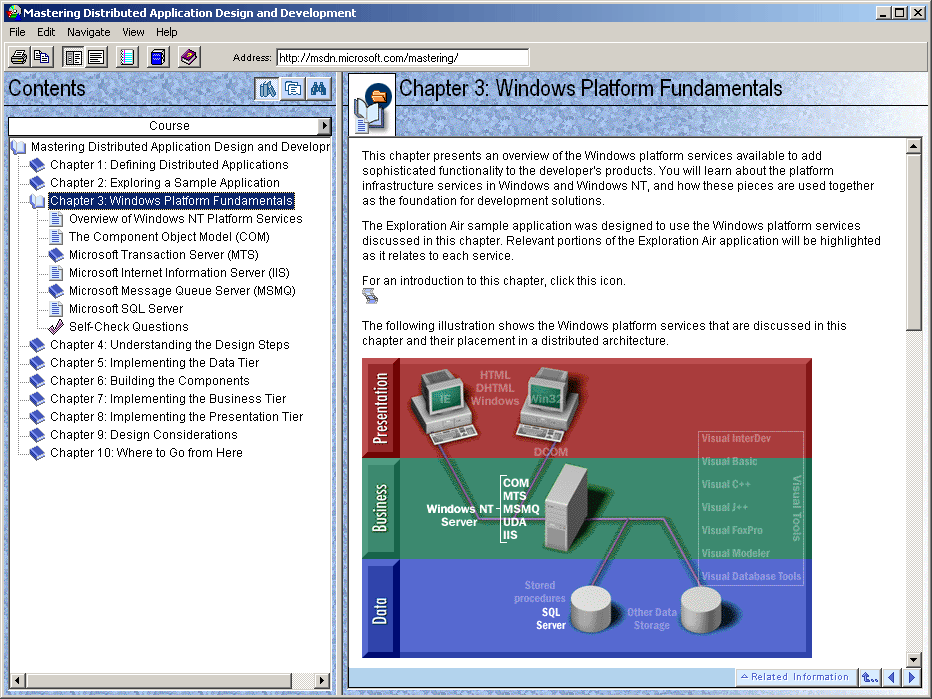This screenshot has width=932, height=699.
Task: Click the Related Information link
Action: 795,676
